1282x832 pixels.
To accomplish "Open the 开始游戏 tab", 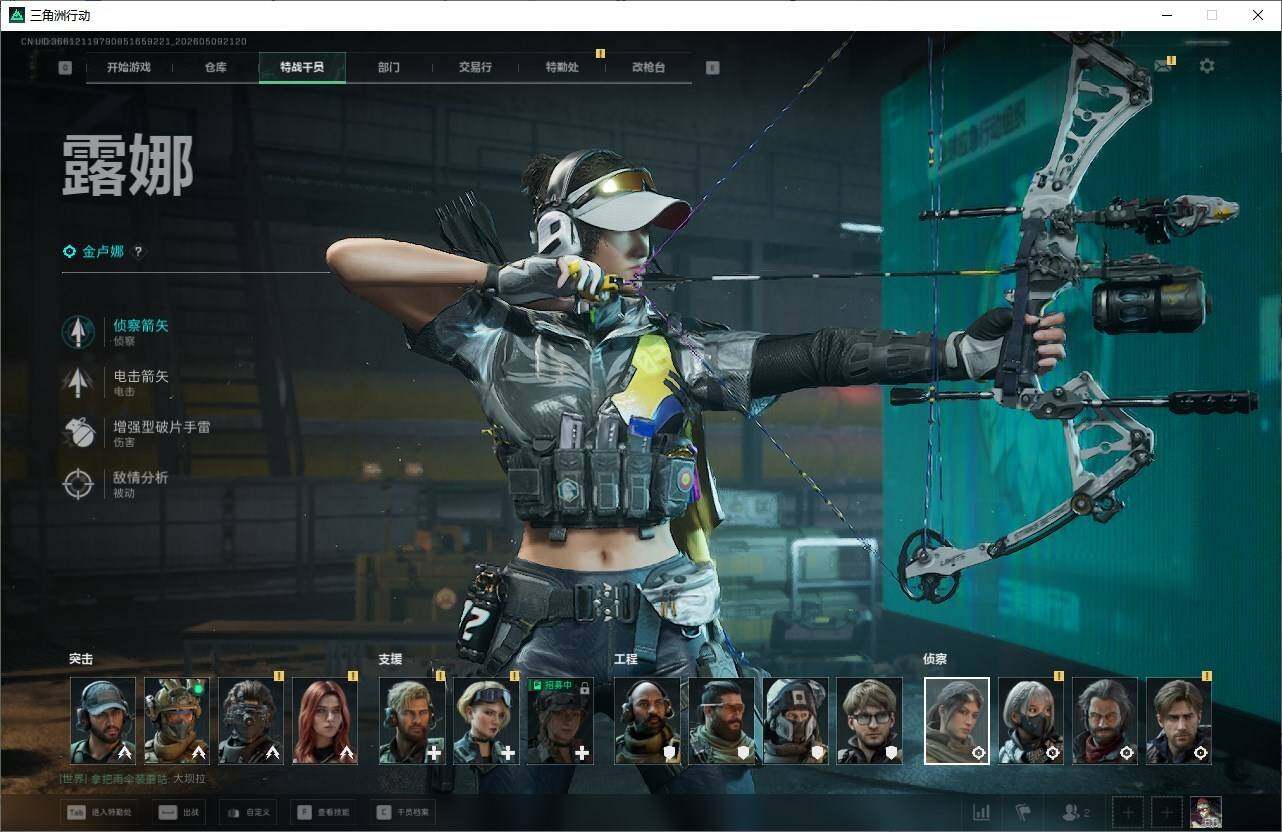I will [129, 67].
